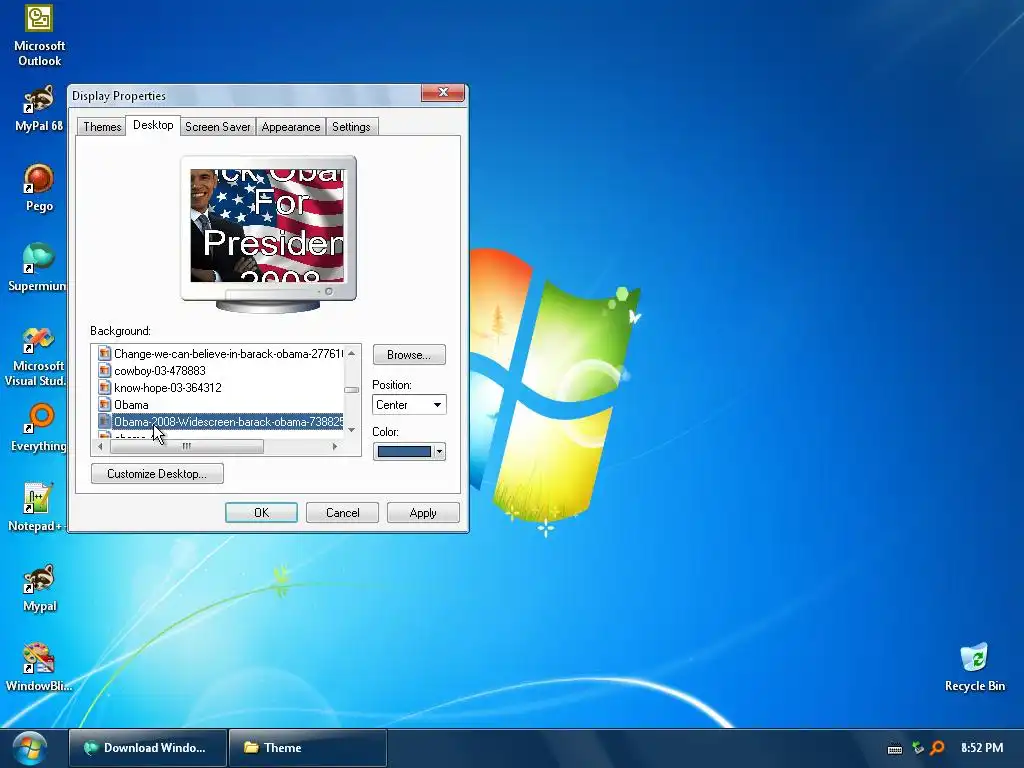This screenshot has width=1024, height=768.
Task: Select know-hope-03-364312 background
Action: (168, 387)
